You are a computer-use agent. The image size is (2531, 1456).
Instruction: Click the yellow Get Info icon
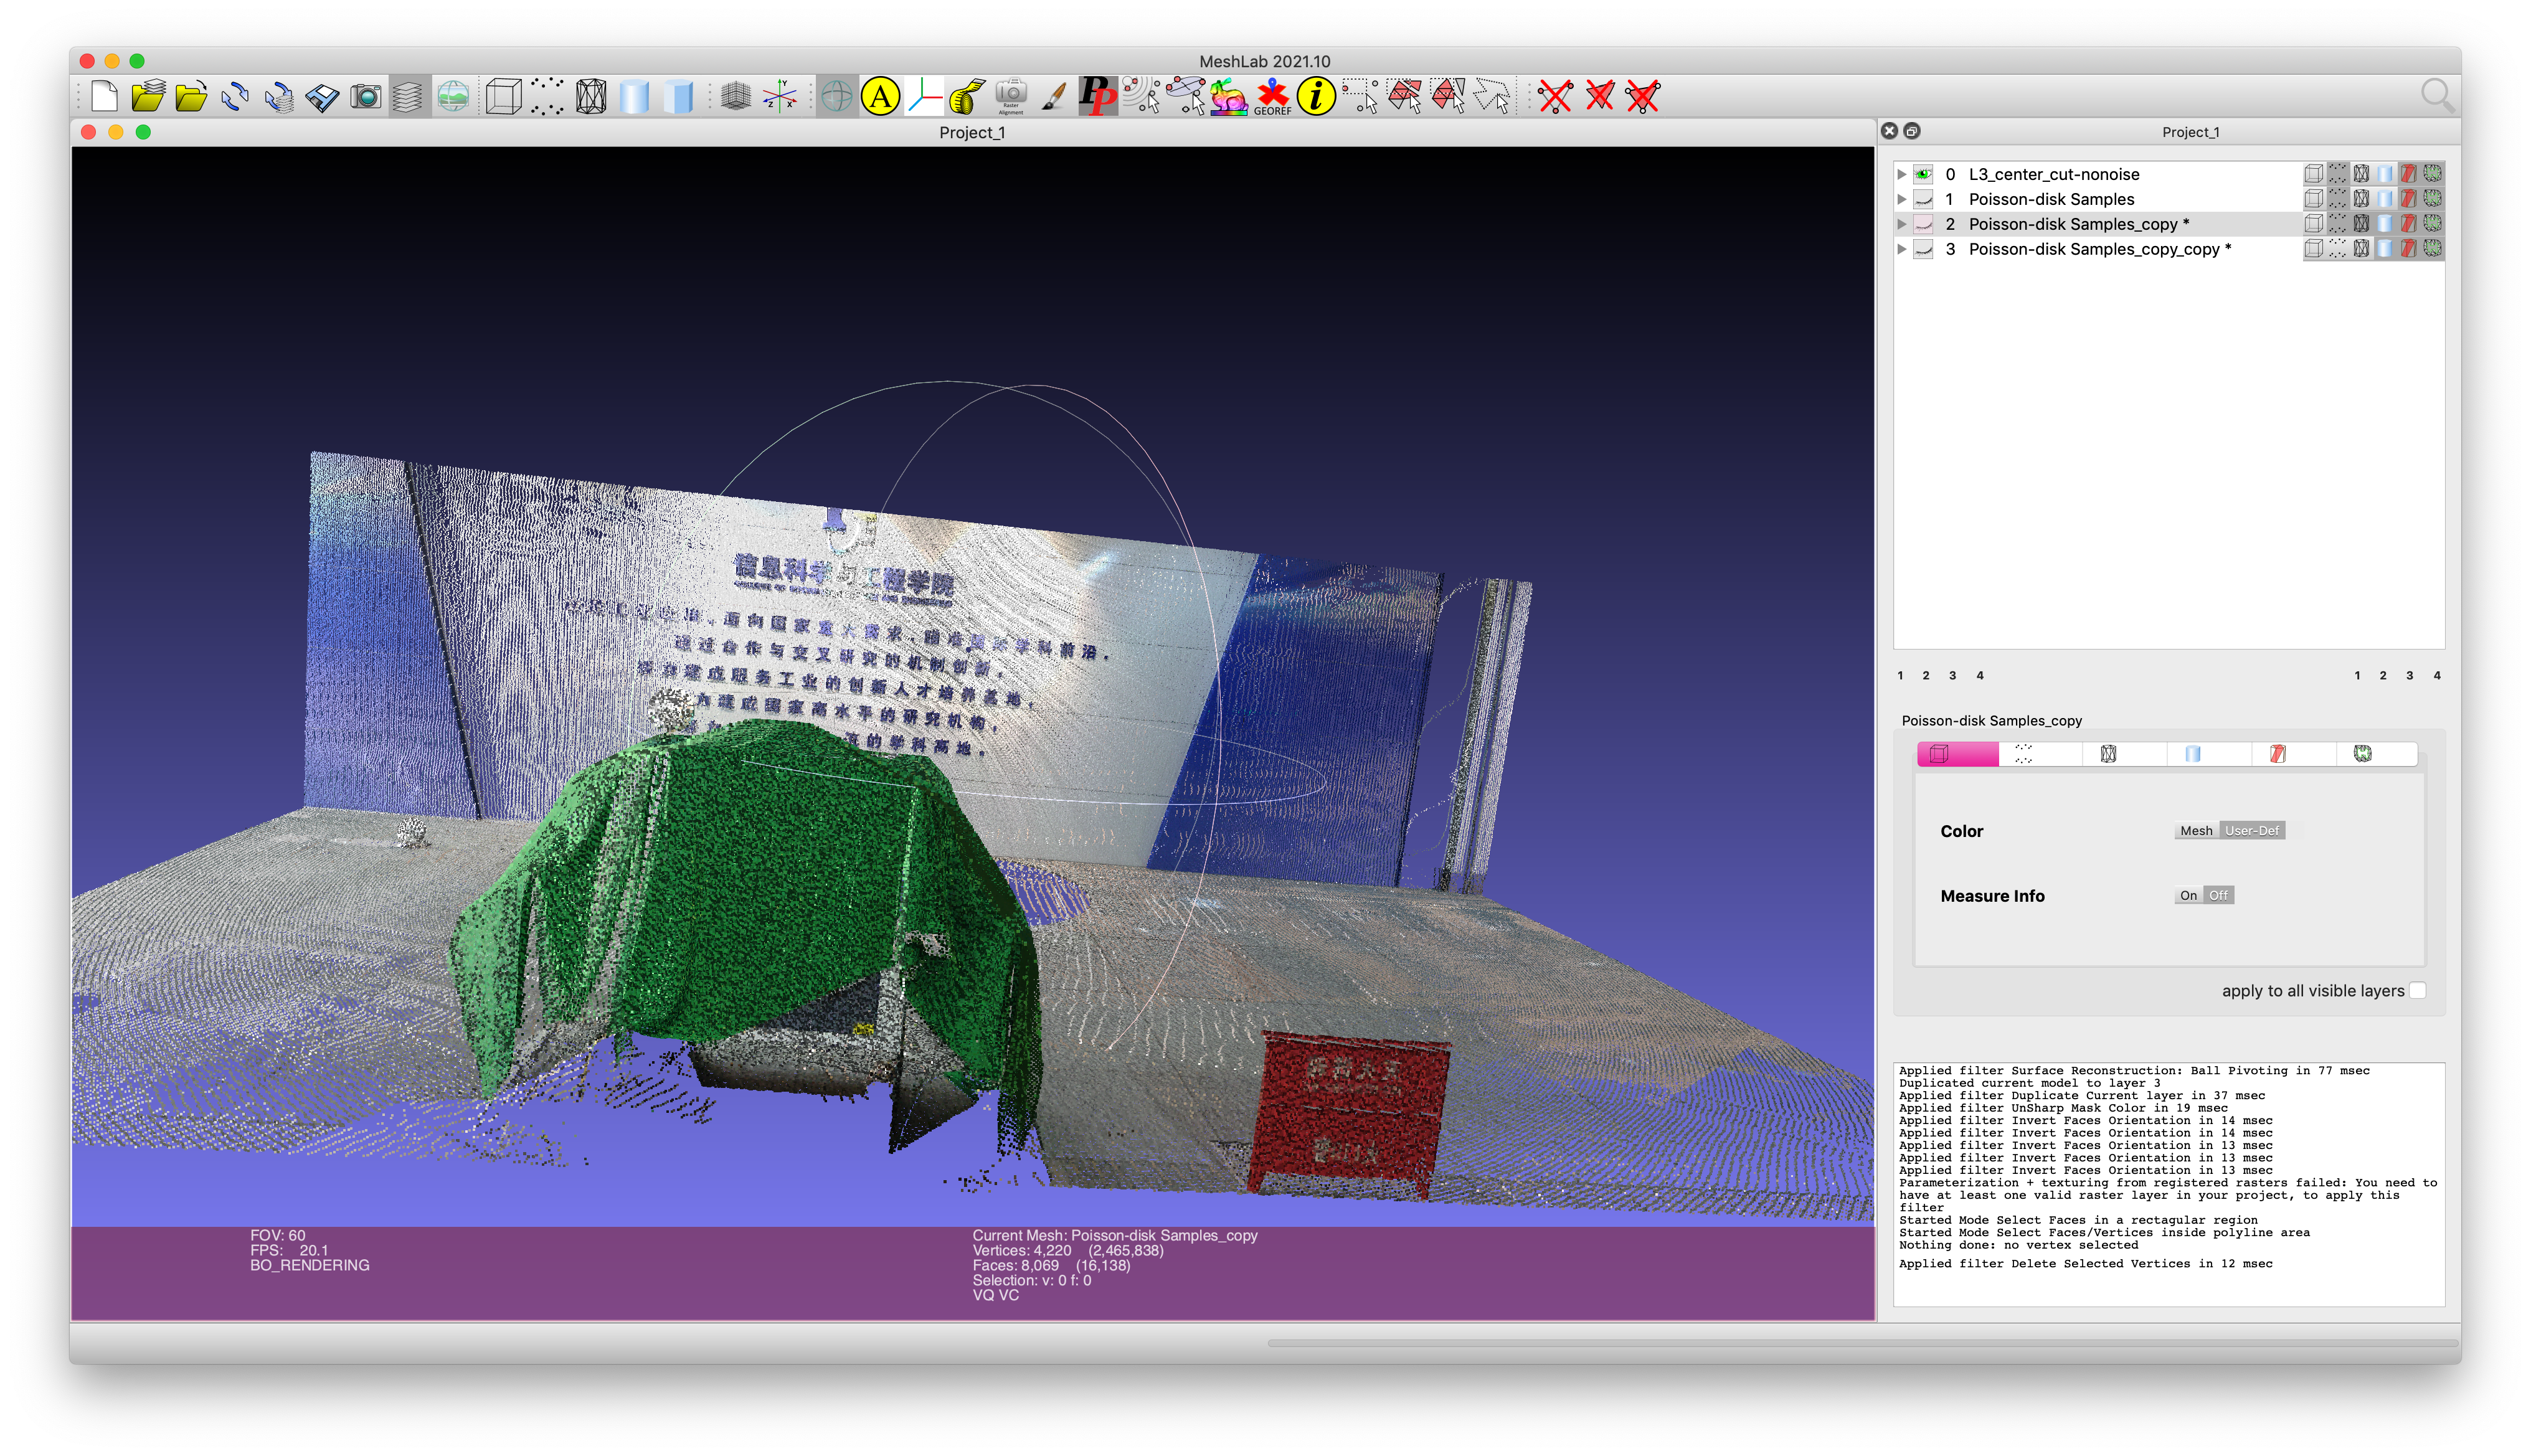click(x=1316, y=97)
